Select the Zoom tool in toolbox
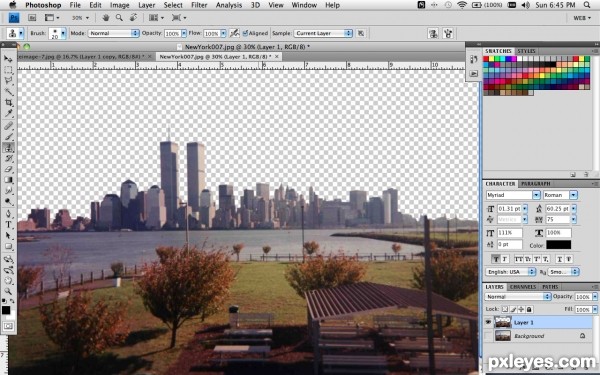The image size is (600, 375). (8, 292)
